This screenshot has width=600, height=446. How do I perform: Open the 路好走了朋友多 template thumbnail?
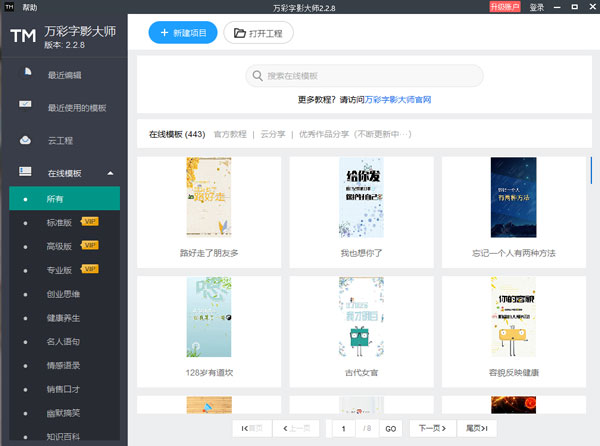(209, 197)
